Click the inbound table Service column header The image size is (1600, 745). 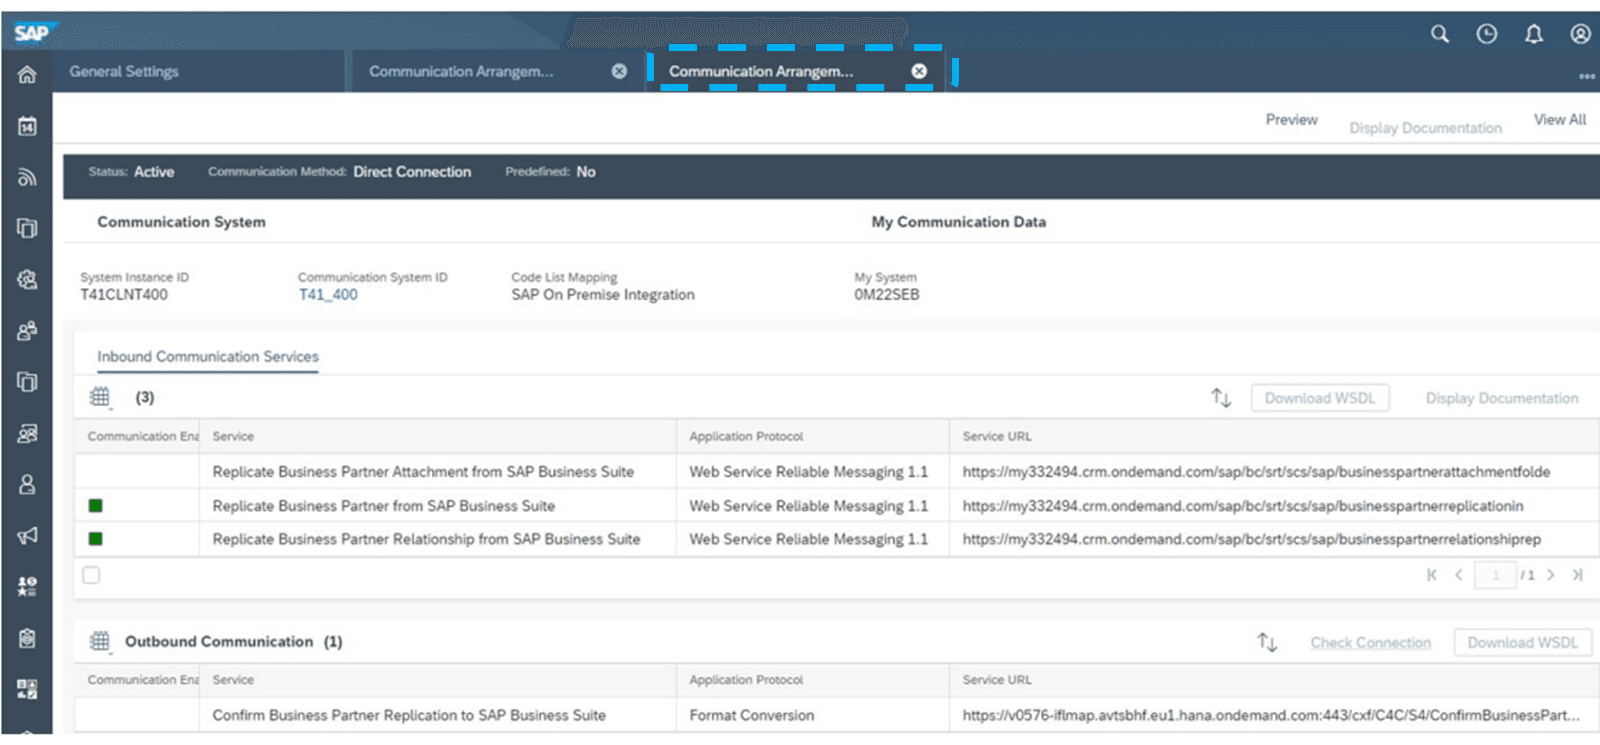438,436
